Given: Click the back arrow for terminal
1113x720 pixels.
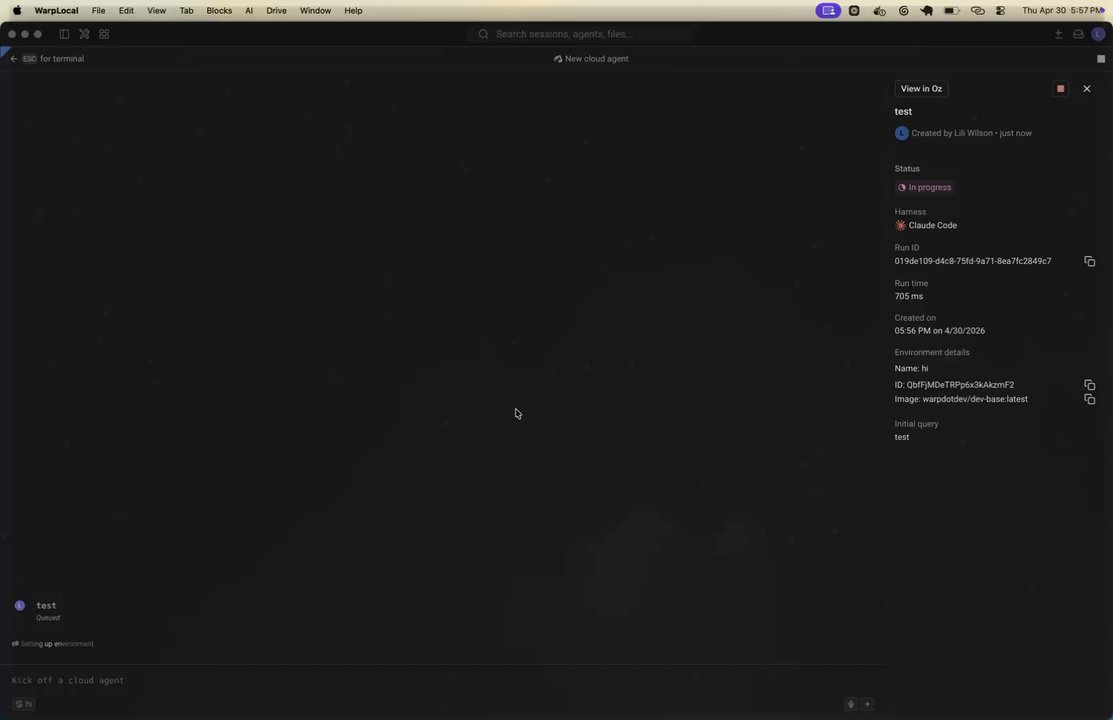Looking at the screenshot, I should coord(13,59).
